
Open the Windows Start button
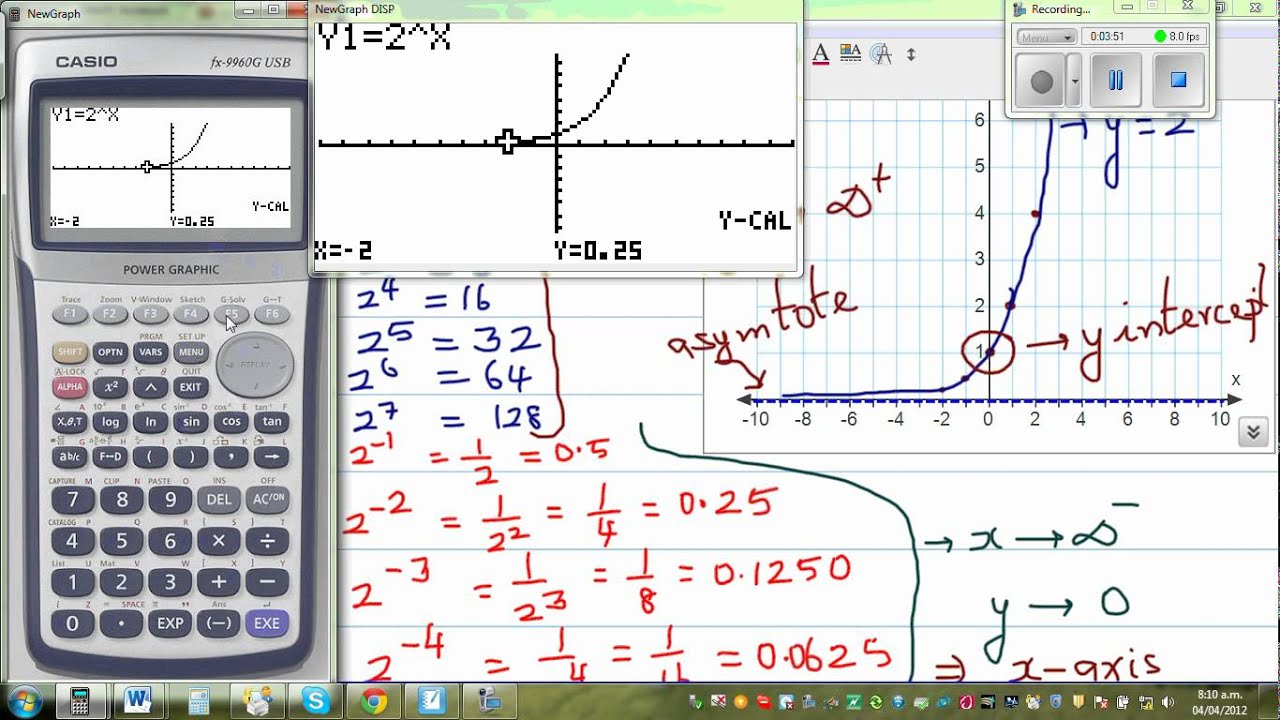[x=24, y=700]
